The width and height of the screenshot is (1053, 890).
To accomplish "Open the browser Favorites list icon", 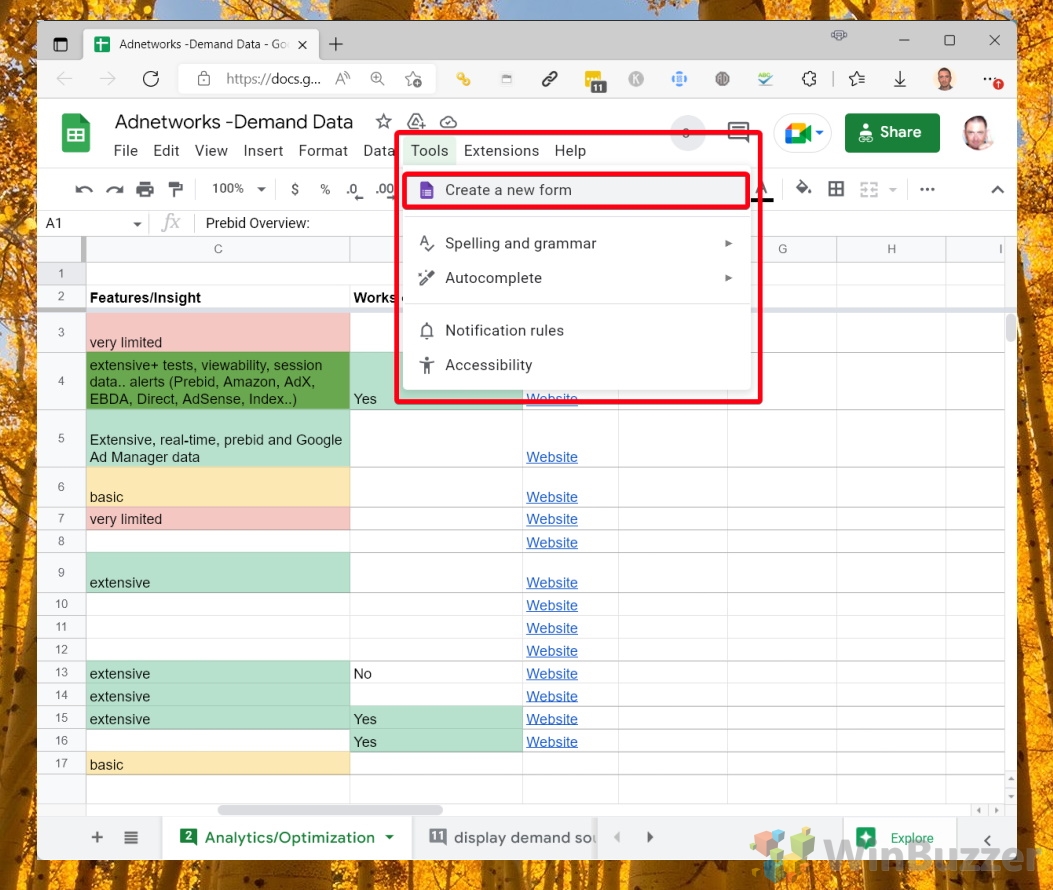I will pos(856,79).
